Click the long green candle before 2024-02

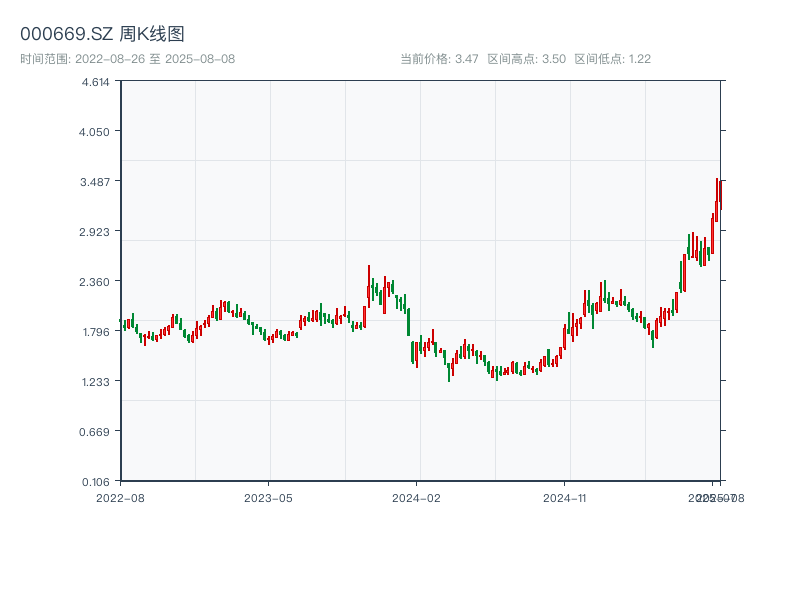point(408,320)
